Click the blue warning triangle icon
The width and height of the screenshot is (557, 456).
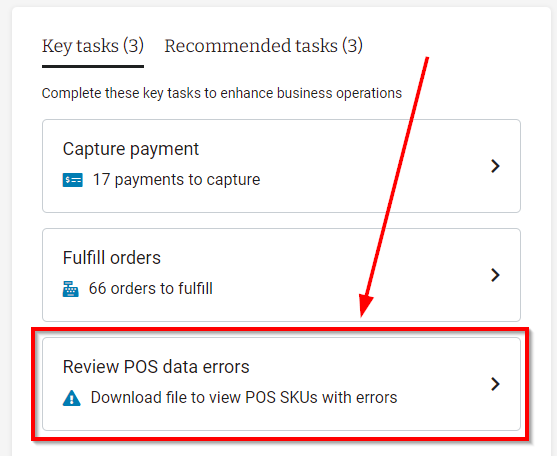pyautogui.click(x=71, y=398)
